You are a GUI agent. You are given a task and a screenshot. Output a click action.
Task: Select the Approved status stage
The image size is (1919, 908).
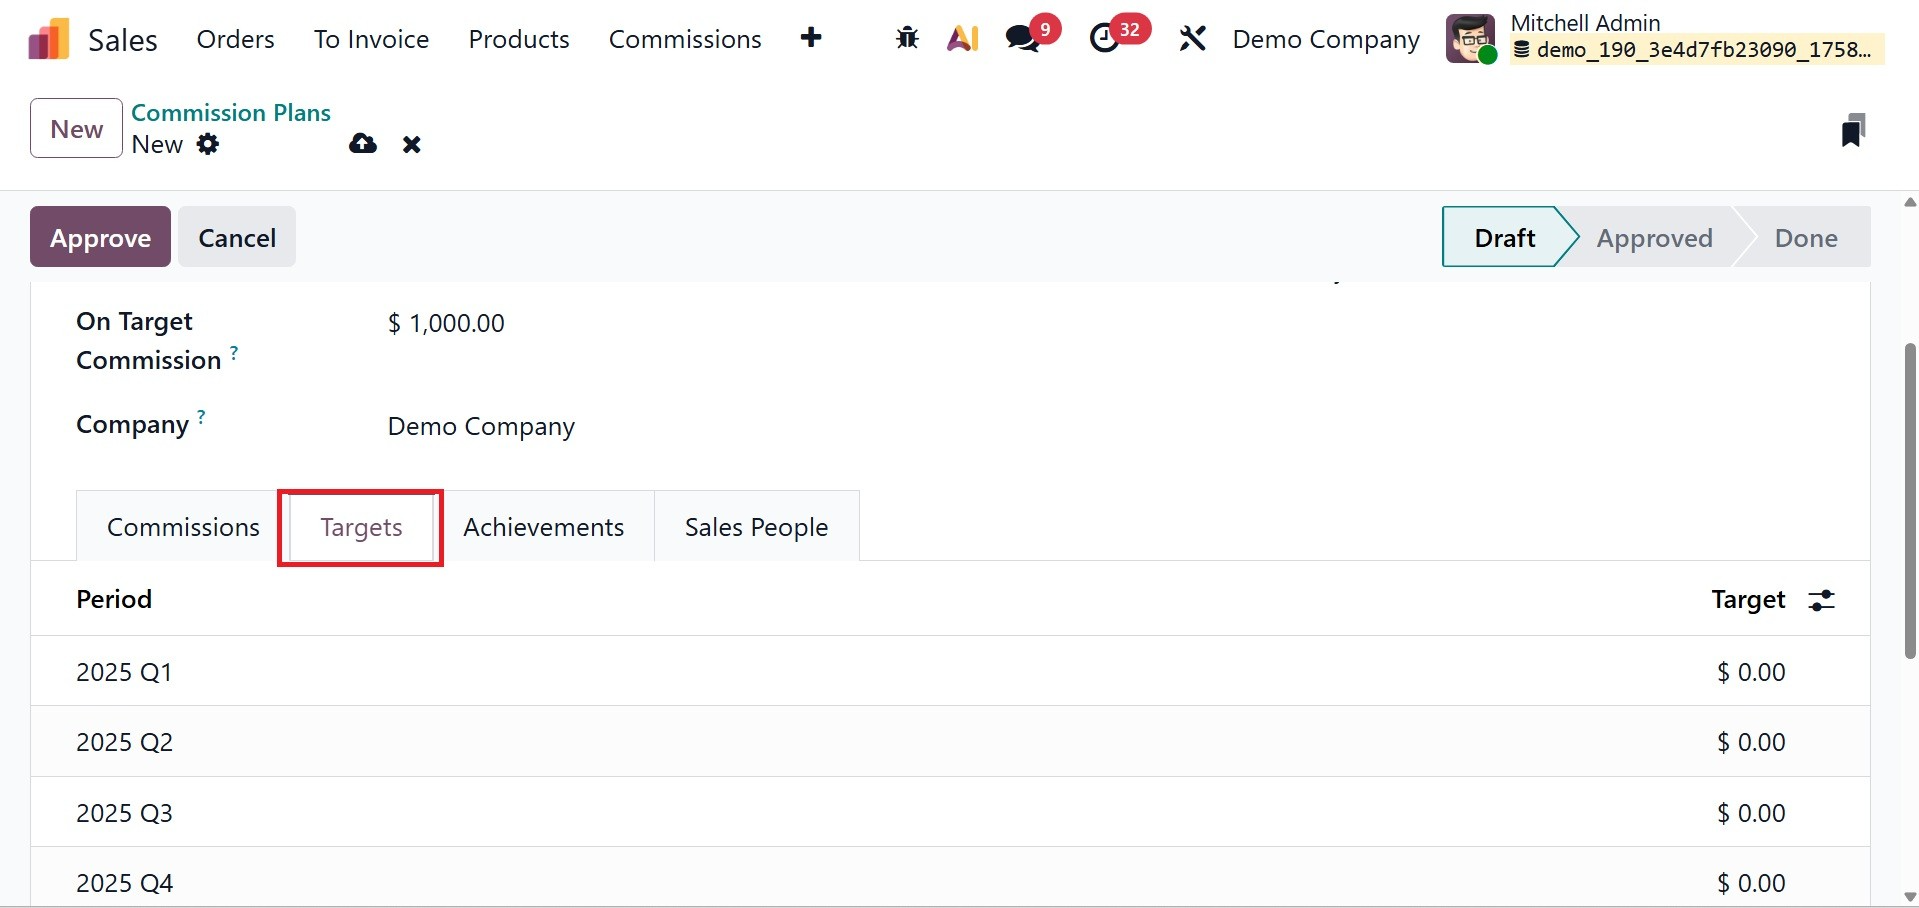[x=1654, y=238]
